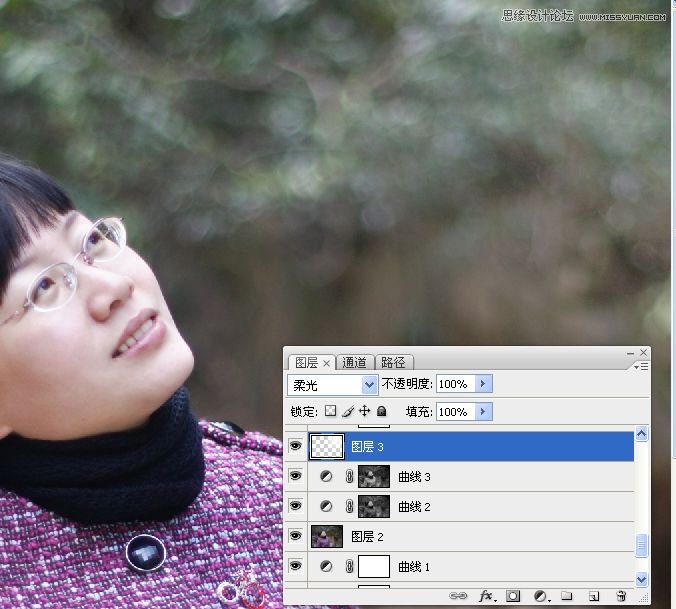Select the 曲线 3 layer name

pos(414,477)
